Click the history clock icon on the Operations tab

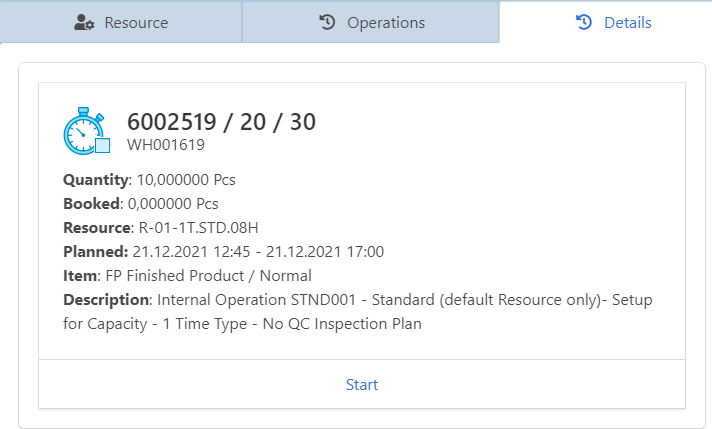[327, 22]
